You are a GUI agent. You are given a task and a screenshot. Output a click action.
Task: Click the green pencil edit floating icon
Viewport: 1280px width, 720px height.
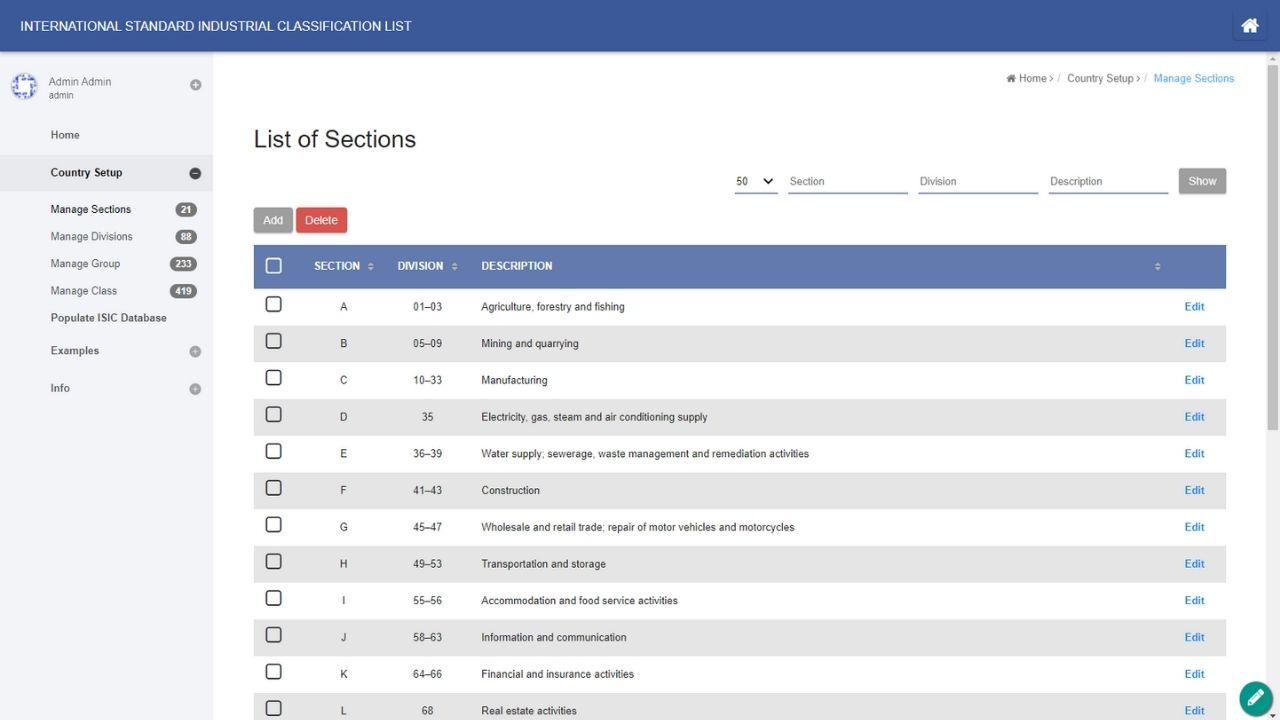[x=1255, y=698]
